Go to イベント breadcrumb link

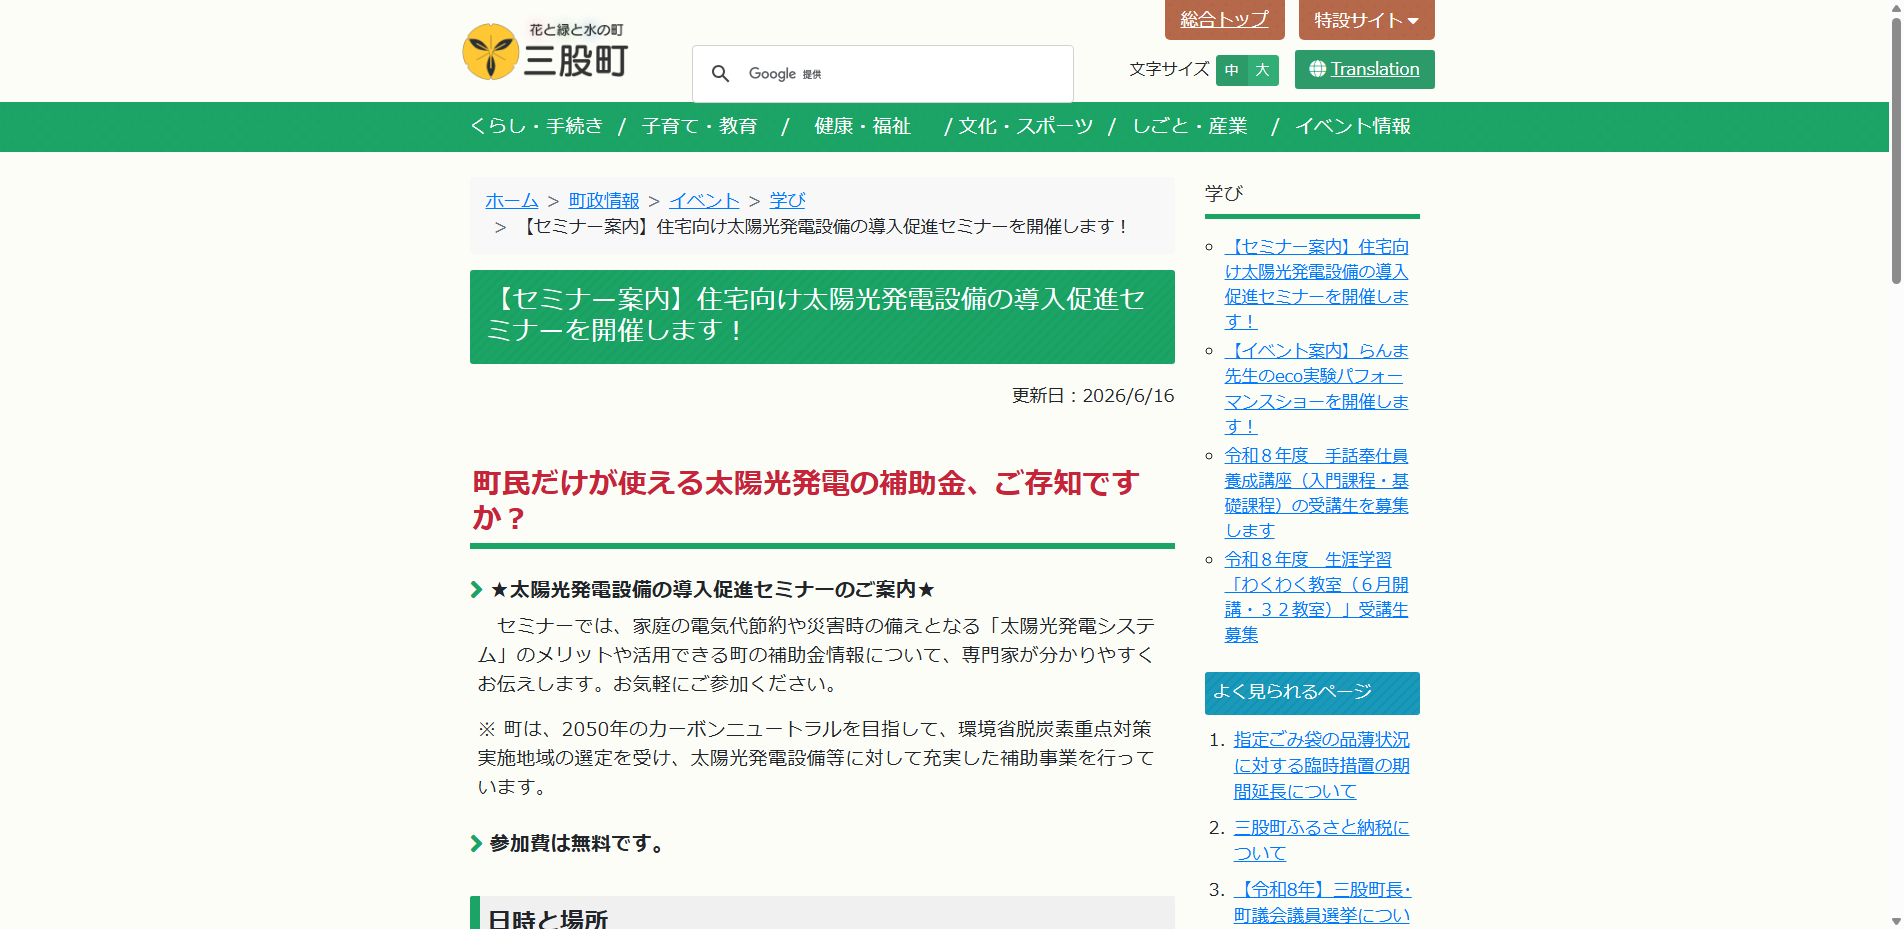click(705, 201)
